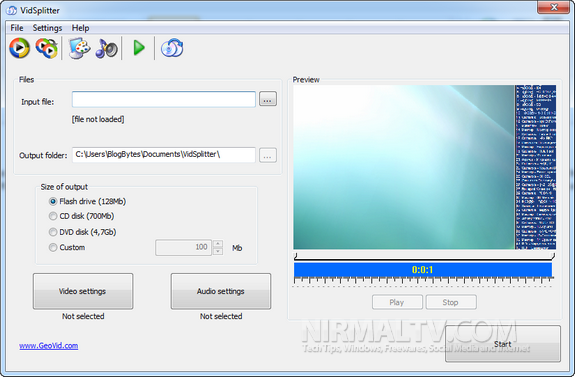Increase custom size with the up arrow
Viewport: 575px width, 377px height.
pyautogui.click(x=218, y=244)
